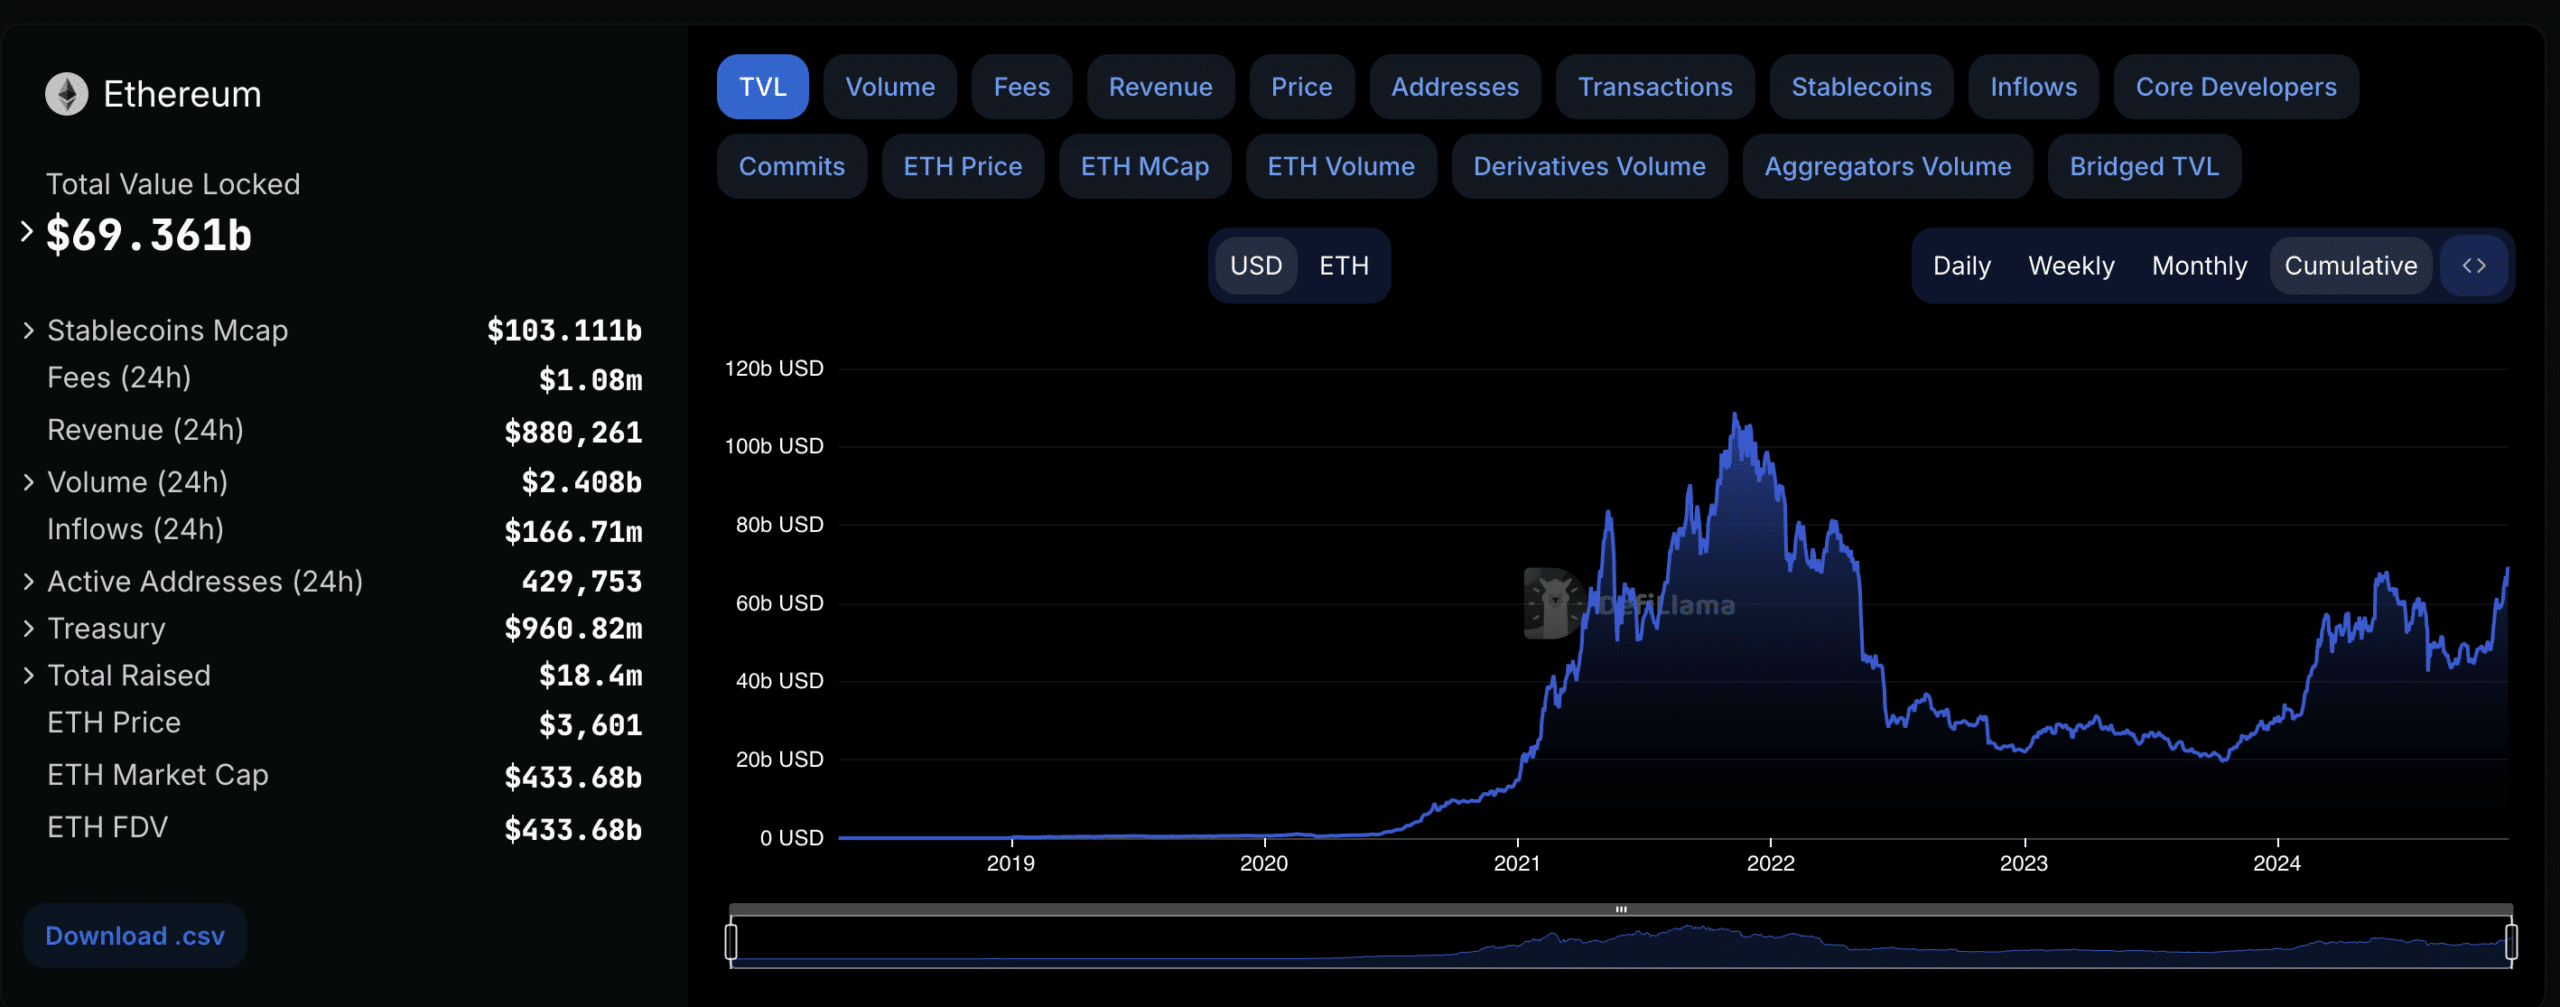This screenshot has width=2560, height=1007.
Task: Toggle the Volume chart pill
Action: click(x=890, y=87)
